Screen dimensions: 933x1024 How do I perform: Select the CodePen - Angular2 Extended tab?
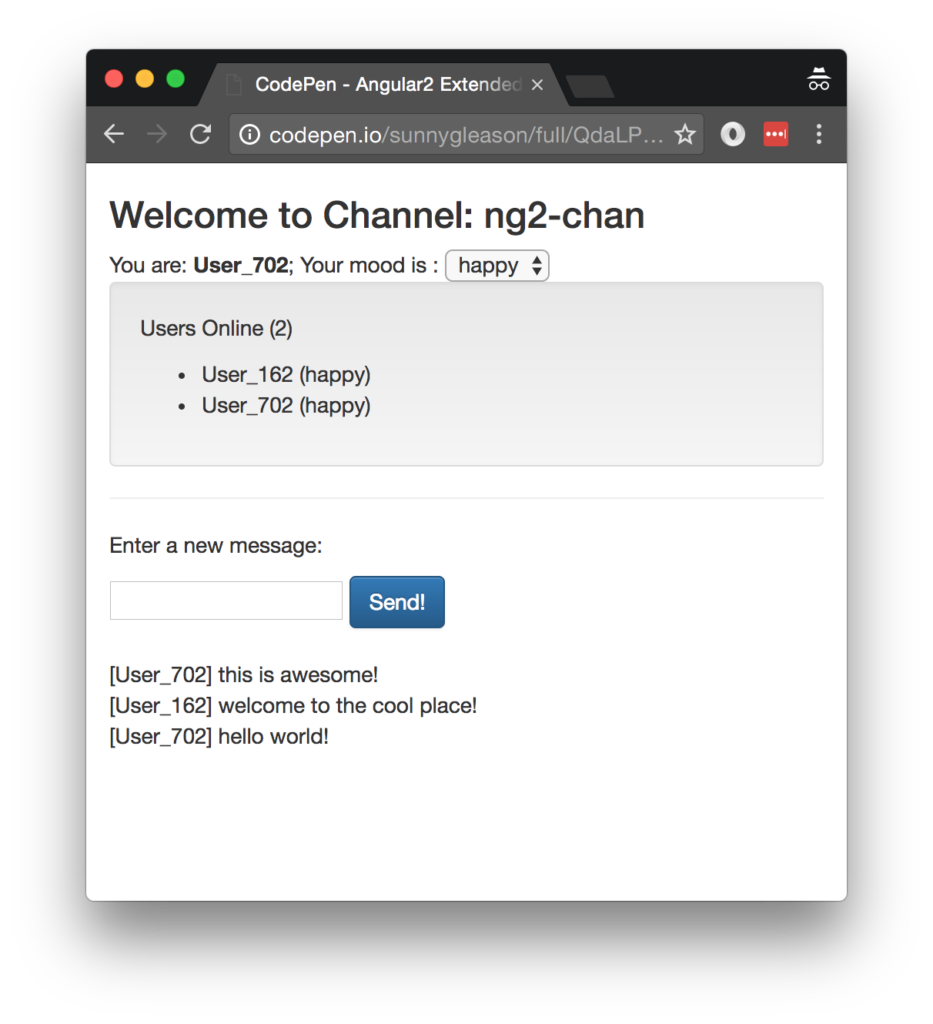pyautogui.click(x=380, y=85)
